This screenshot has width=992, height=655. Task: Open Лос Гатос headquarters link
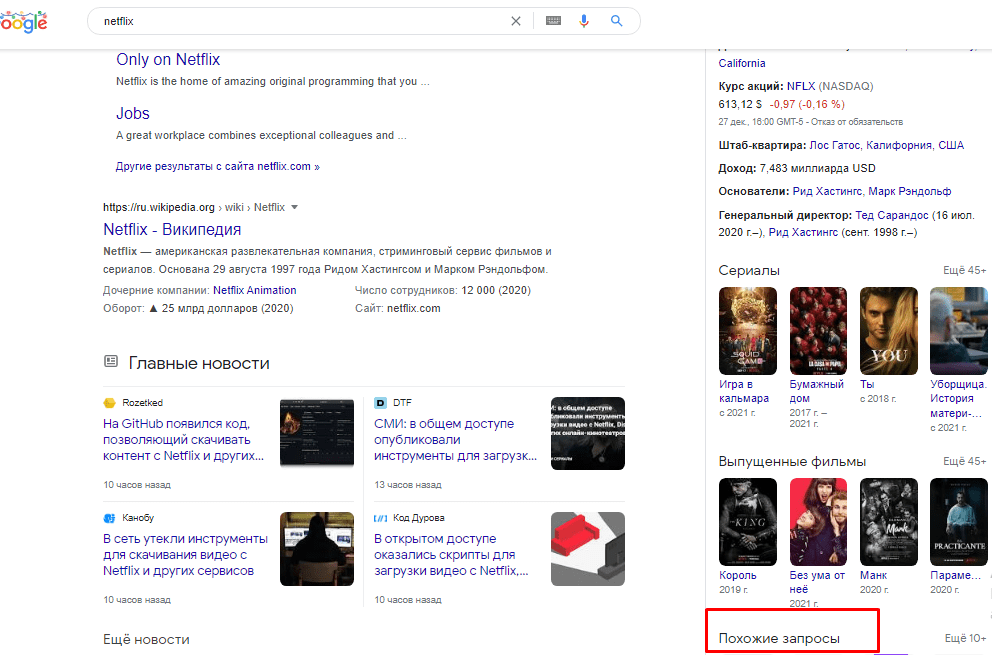click(834, 145)
